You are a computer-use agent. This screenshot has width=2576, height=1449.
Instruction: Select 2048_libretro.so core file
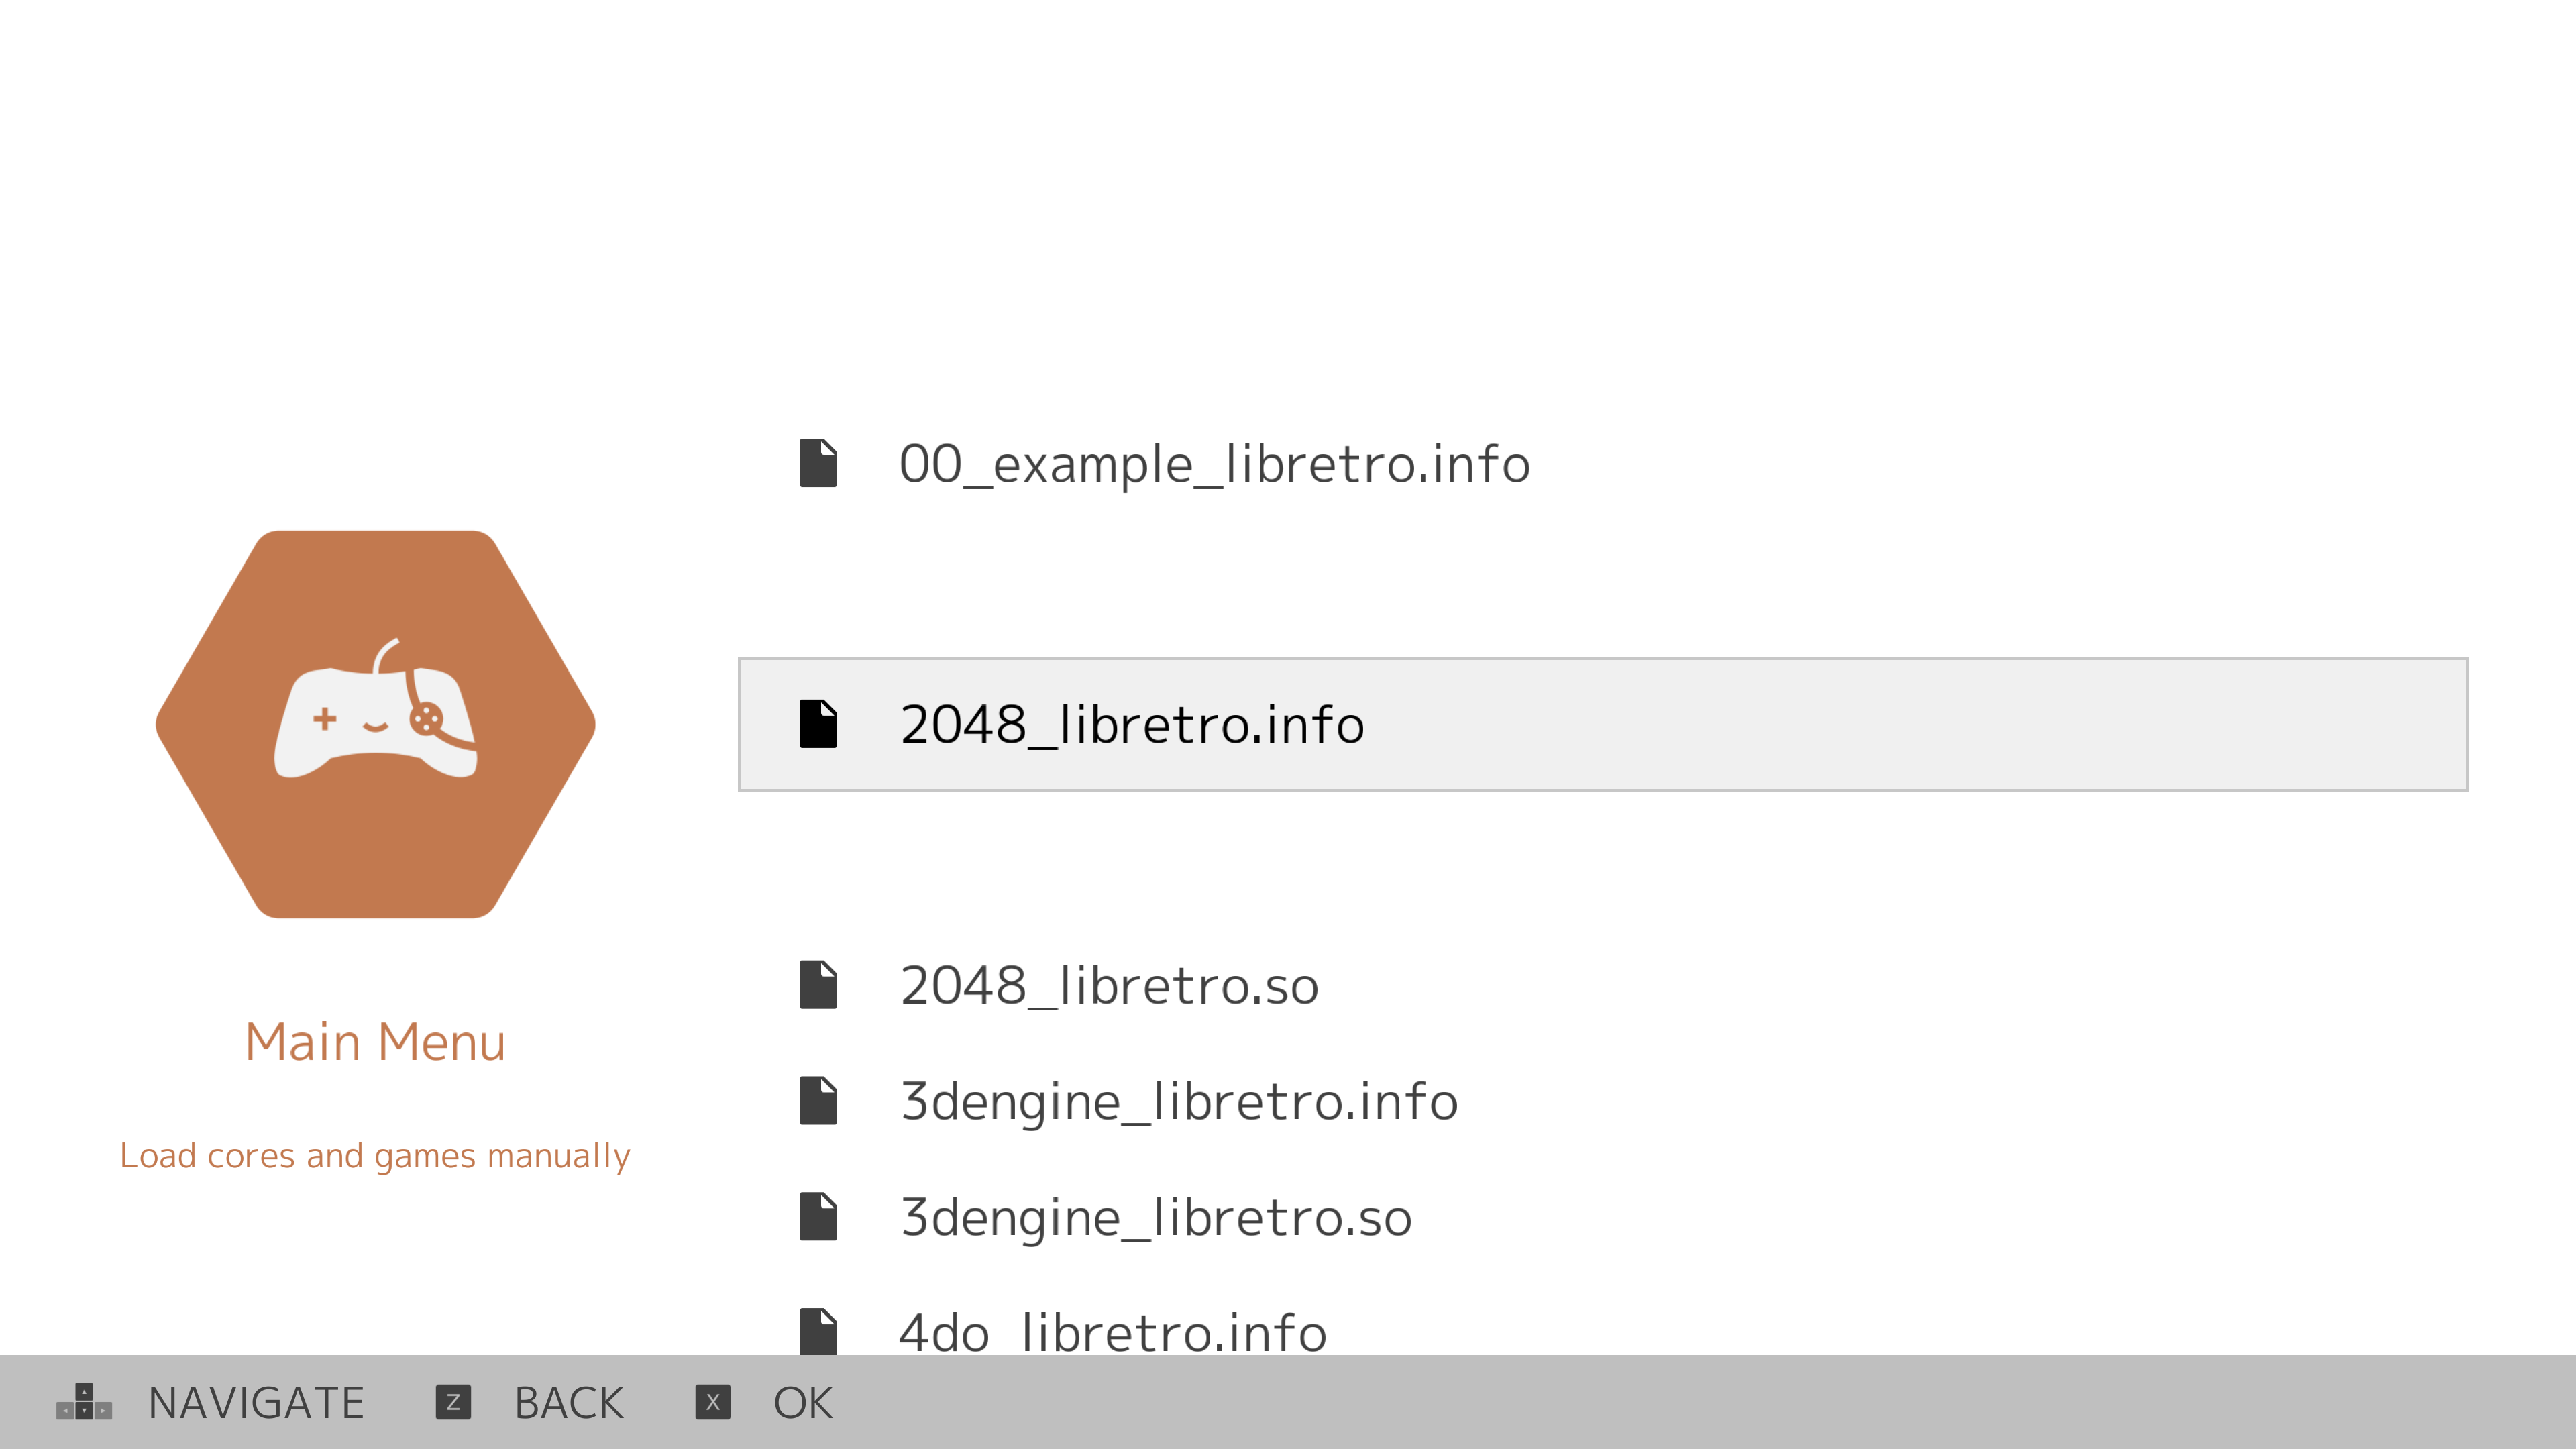pyautogui.click(x=1603, y=985)
